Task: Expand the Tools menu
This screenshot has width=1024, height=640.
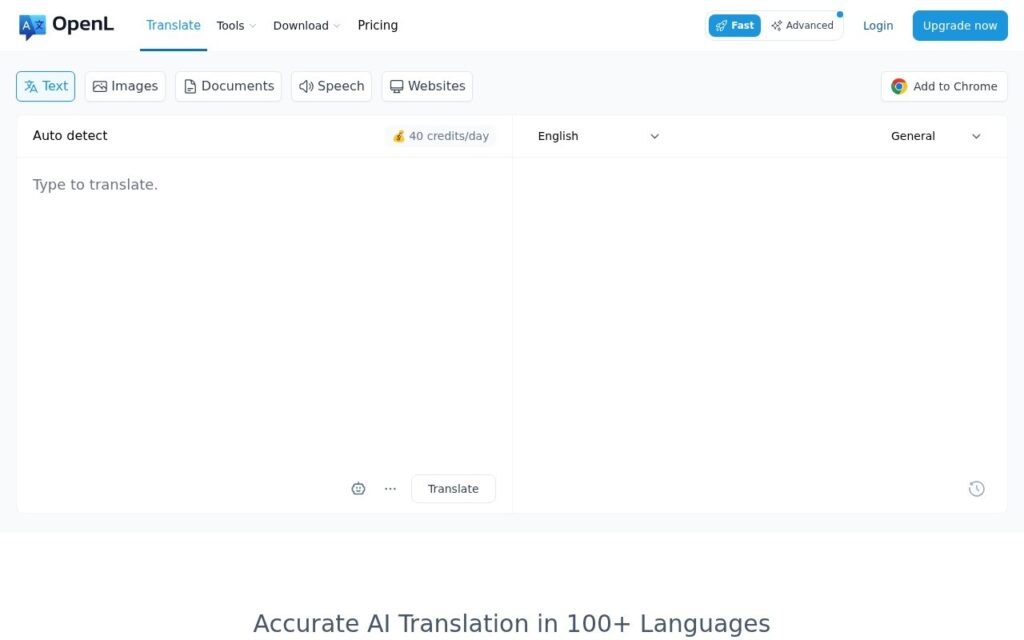Action: point(236,25)
